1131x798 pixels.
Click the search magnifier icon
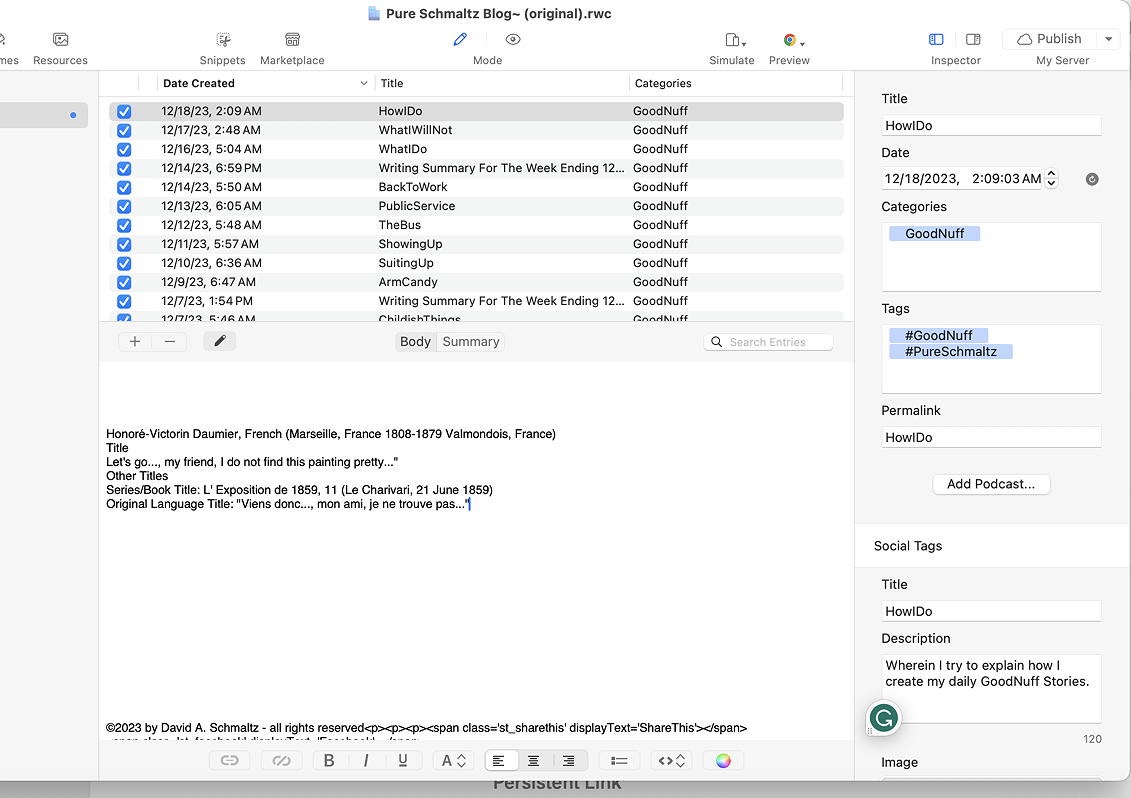click(716, 342)
